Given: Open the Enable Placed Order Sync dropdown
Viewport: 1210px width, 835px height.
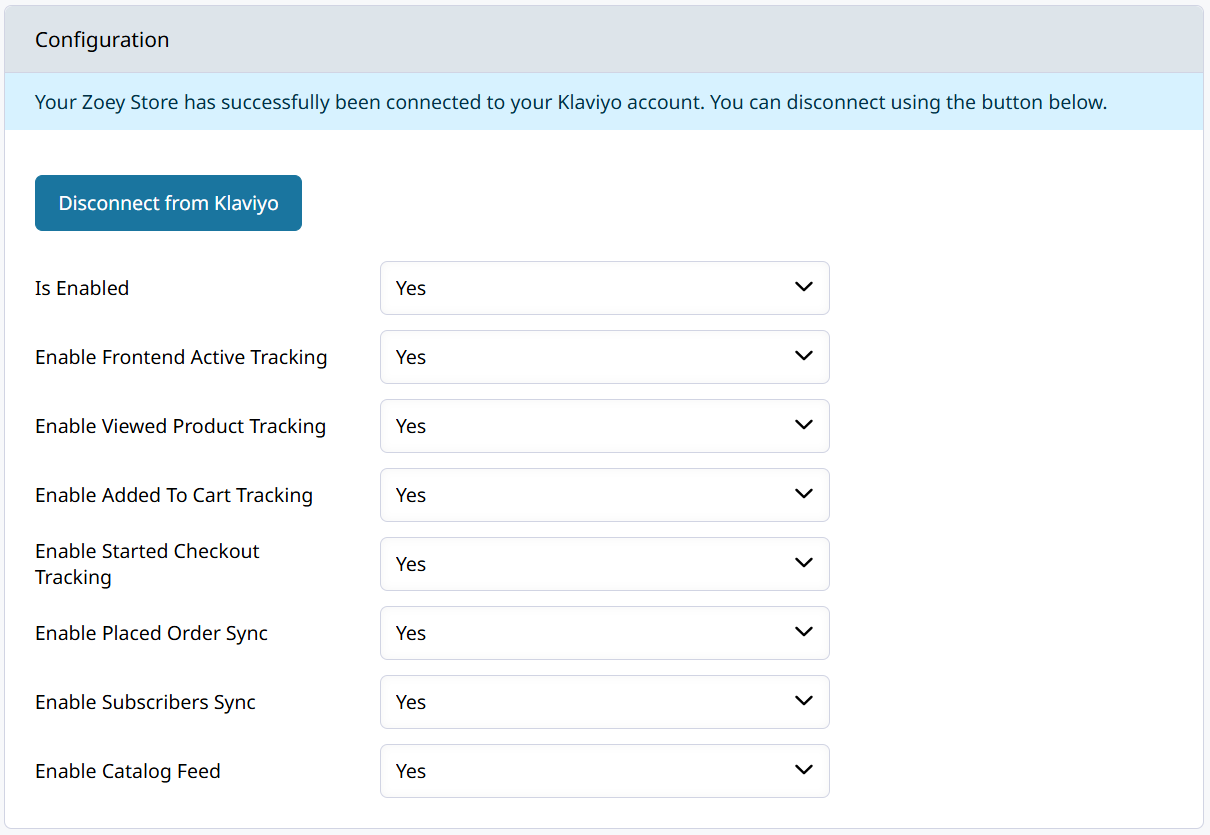Looking at the screenshot, I should 605,633.
